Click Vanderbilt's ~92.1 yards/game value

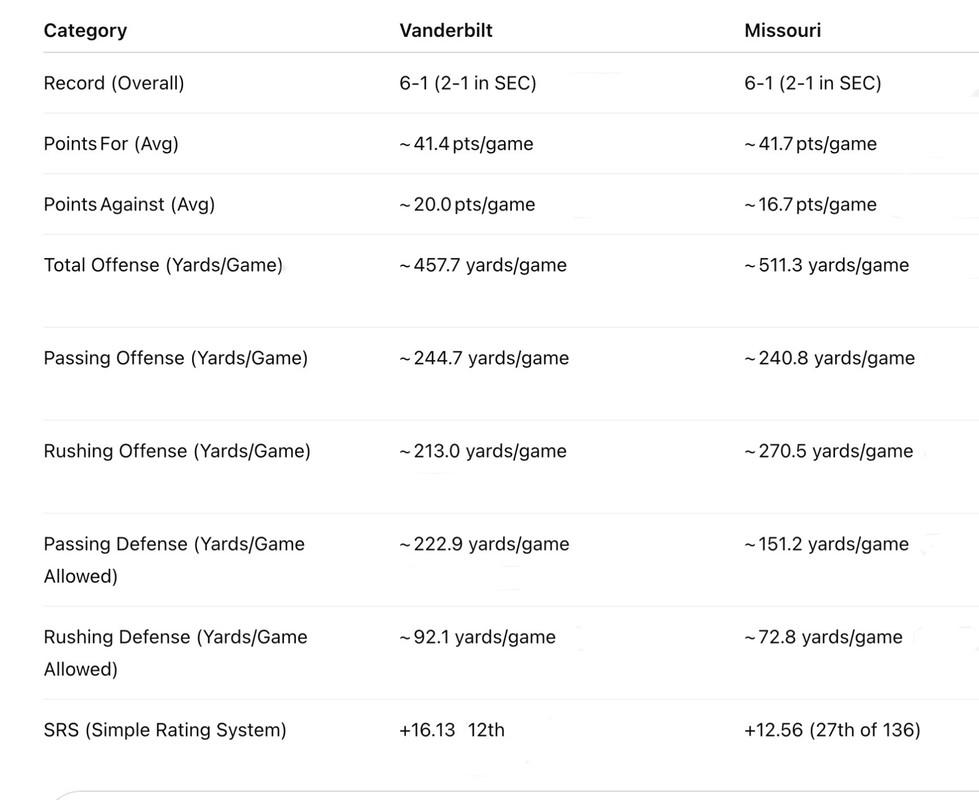[x=477, y=637]
